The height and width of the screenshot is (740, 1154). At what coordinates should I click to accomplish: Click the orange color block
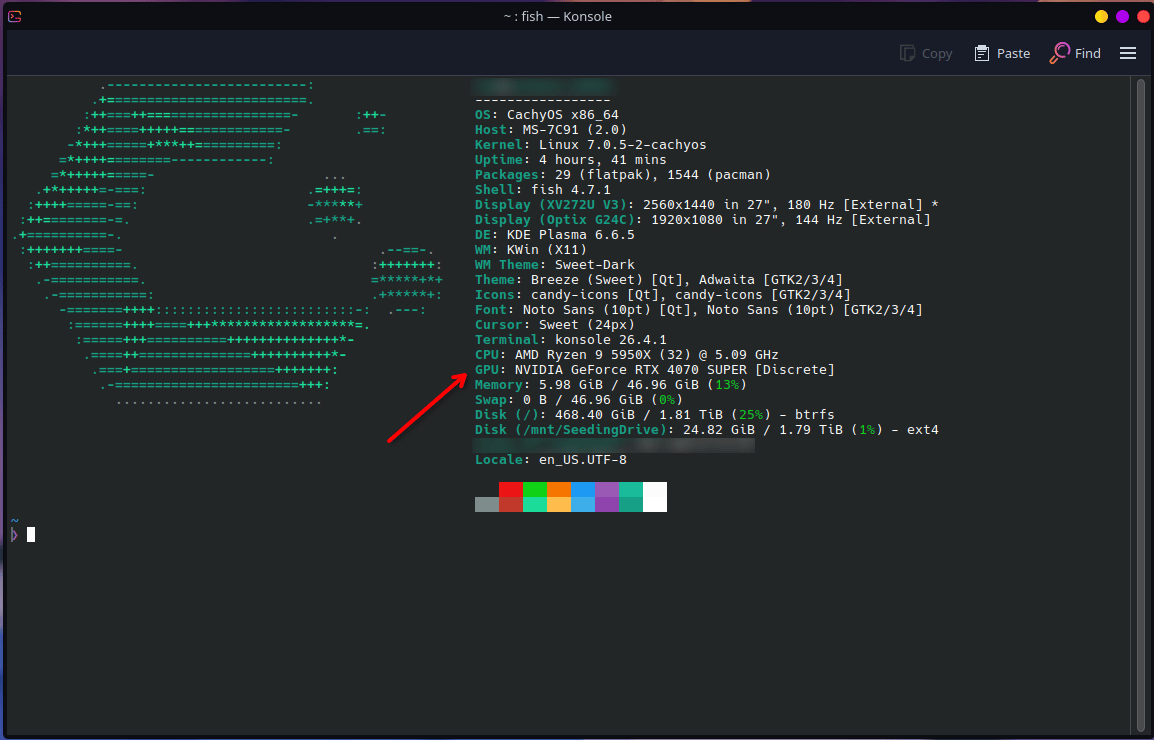(x=559, y=490)
